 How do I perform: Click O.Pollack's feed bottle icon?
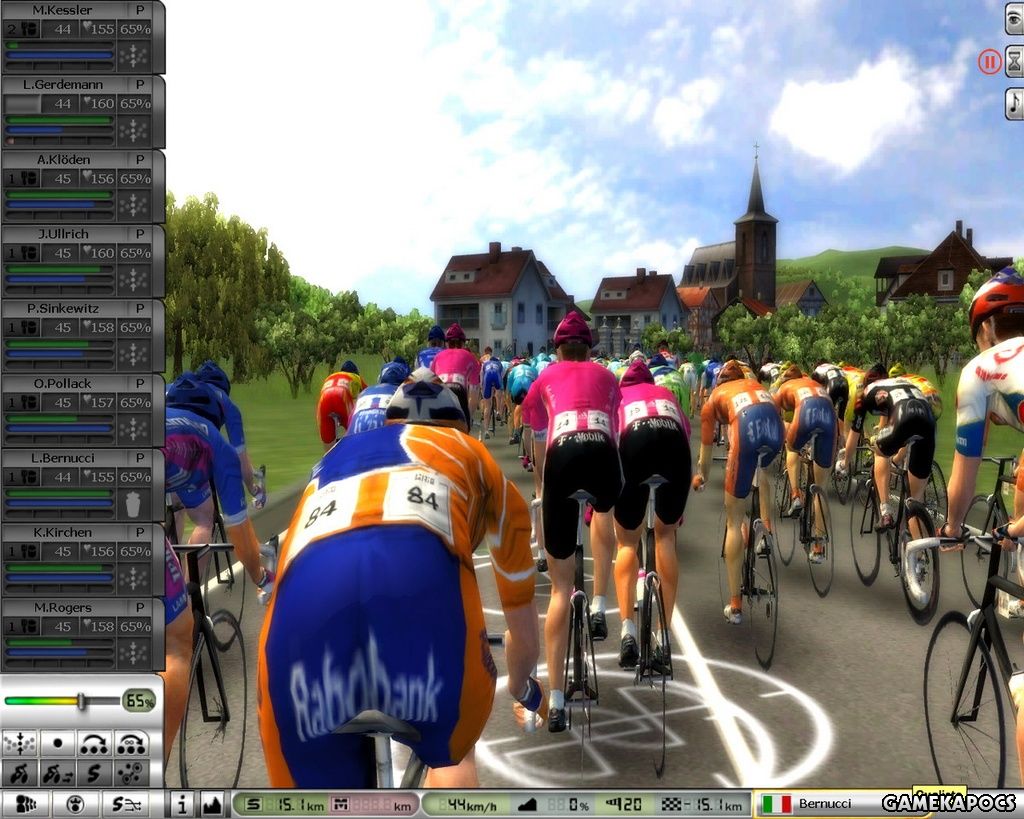tap(28, 402)
